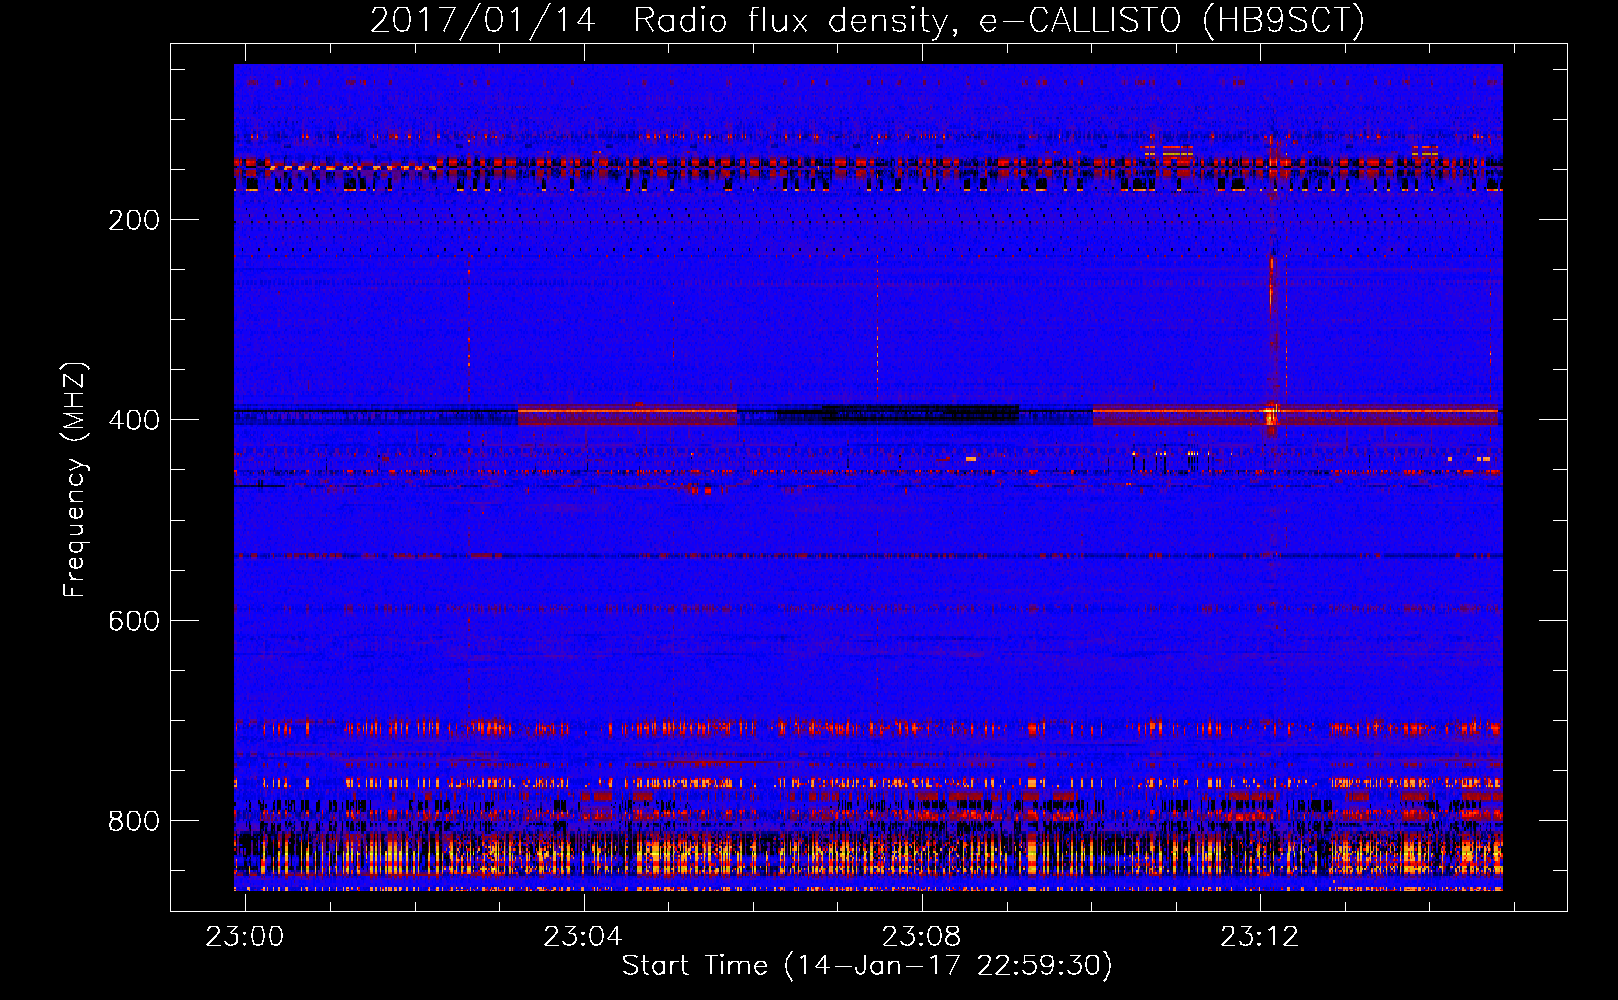Click the '400' frequency tick label
This screenshot has height=1000, width=1618.
pos(134,420)
